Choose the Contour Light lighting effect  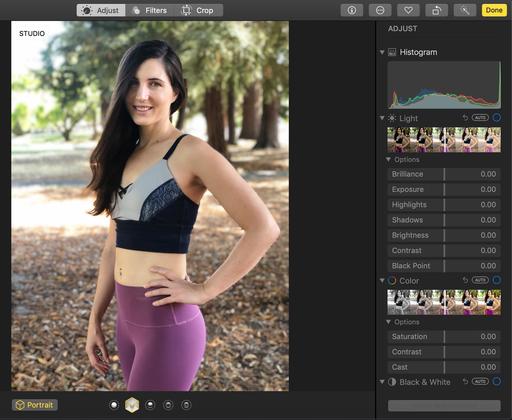click(150, 405)
